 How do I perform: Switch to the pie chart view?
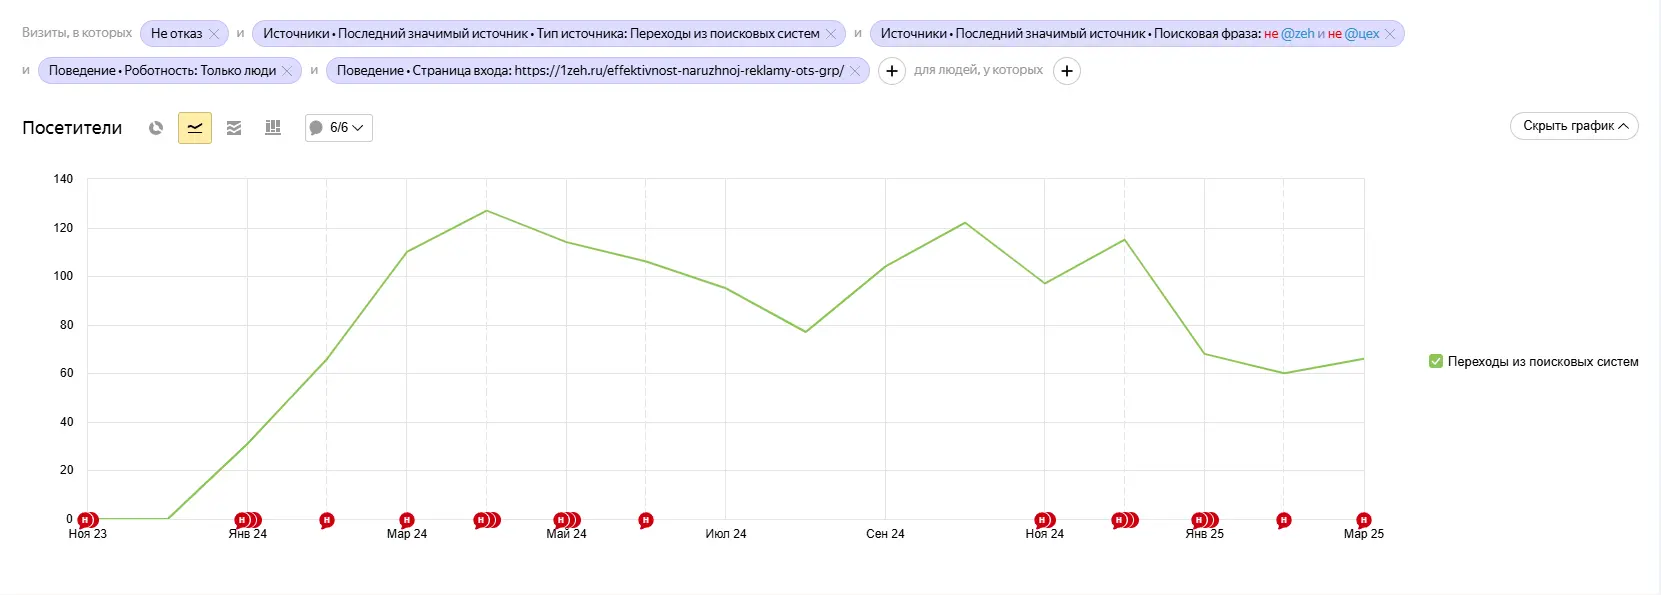(156, 128)
